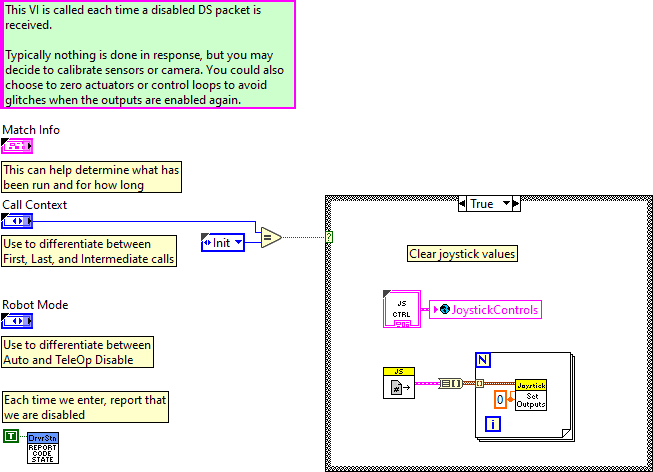Click the True case selector label
The image size is (653, 472).
pyautogui.click(x=482, y=204)
